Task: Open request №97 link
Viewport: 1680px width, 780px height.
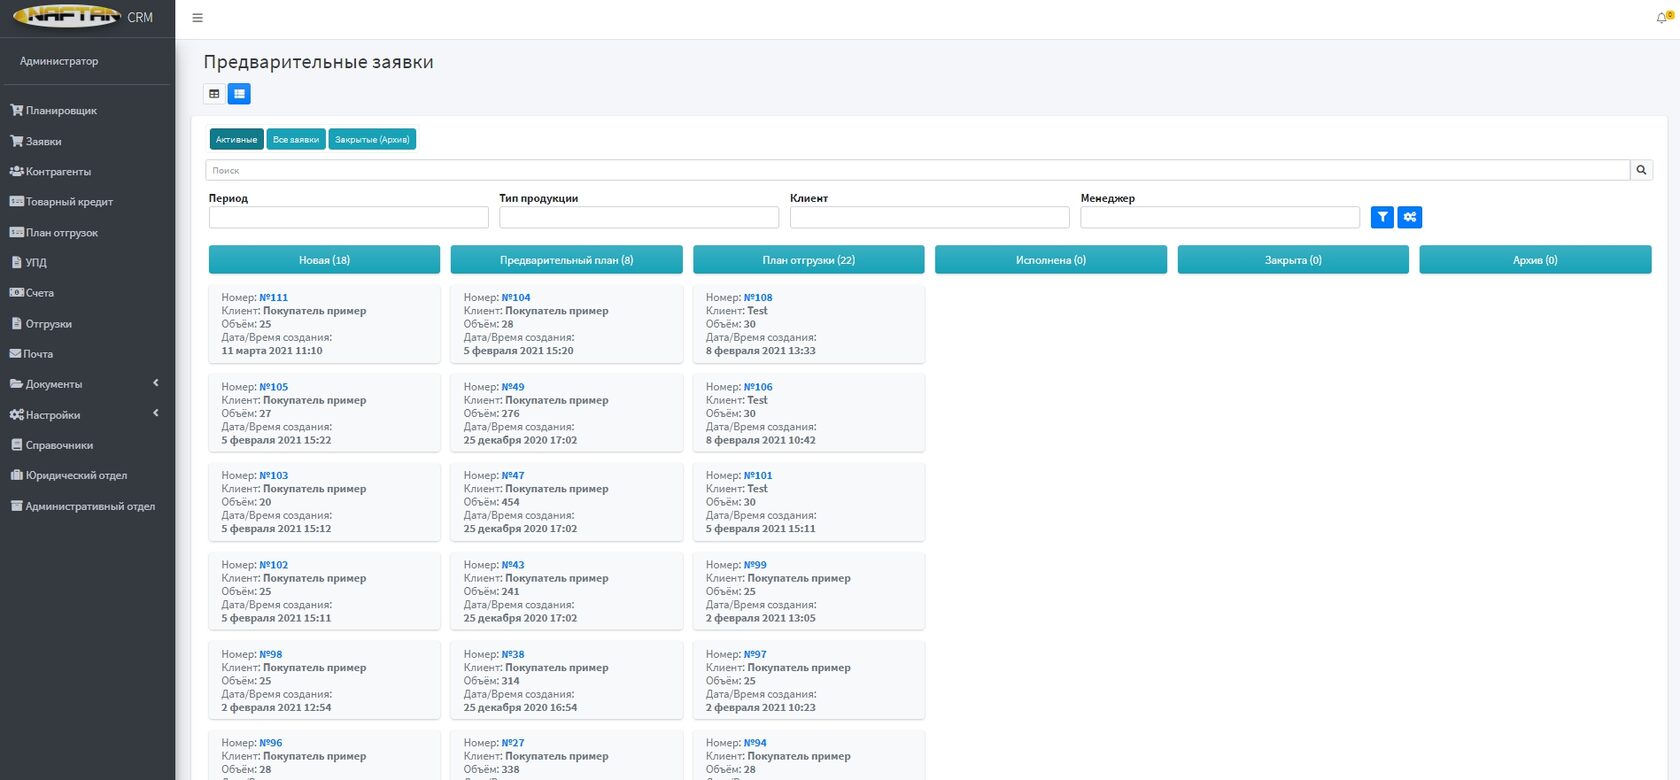Action: pos(755,655)
